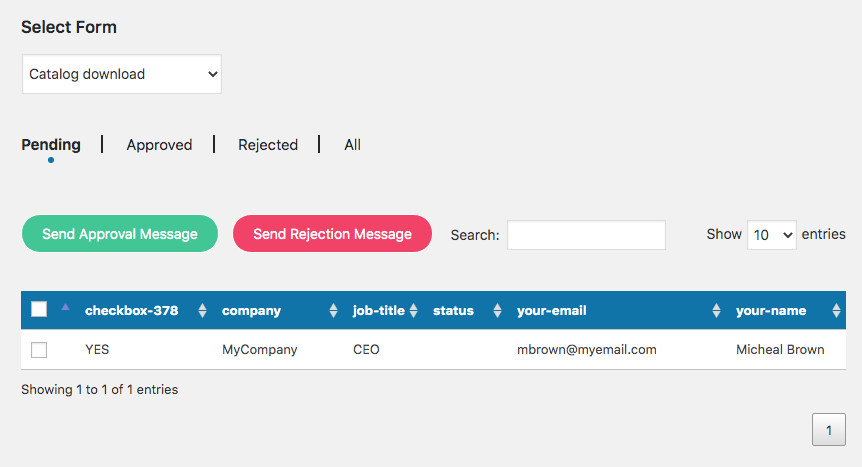
Task: Click Send Rejection Message button
Action: [332, 234]
